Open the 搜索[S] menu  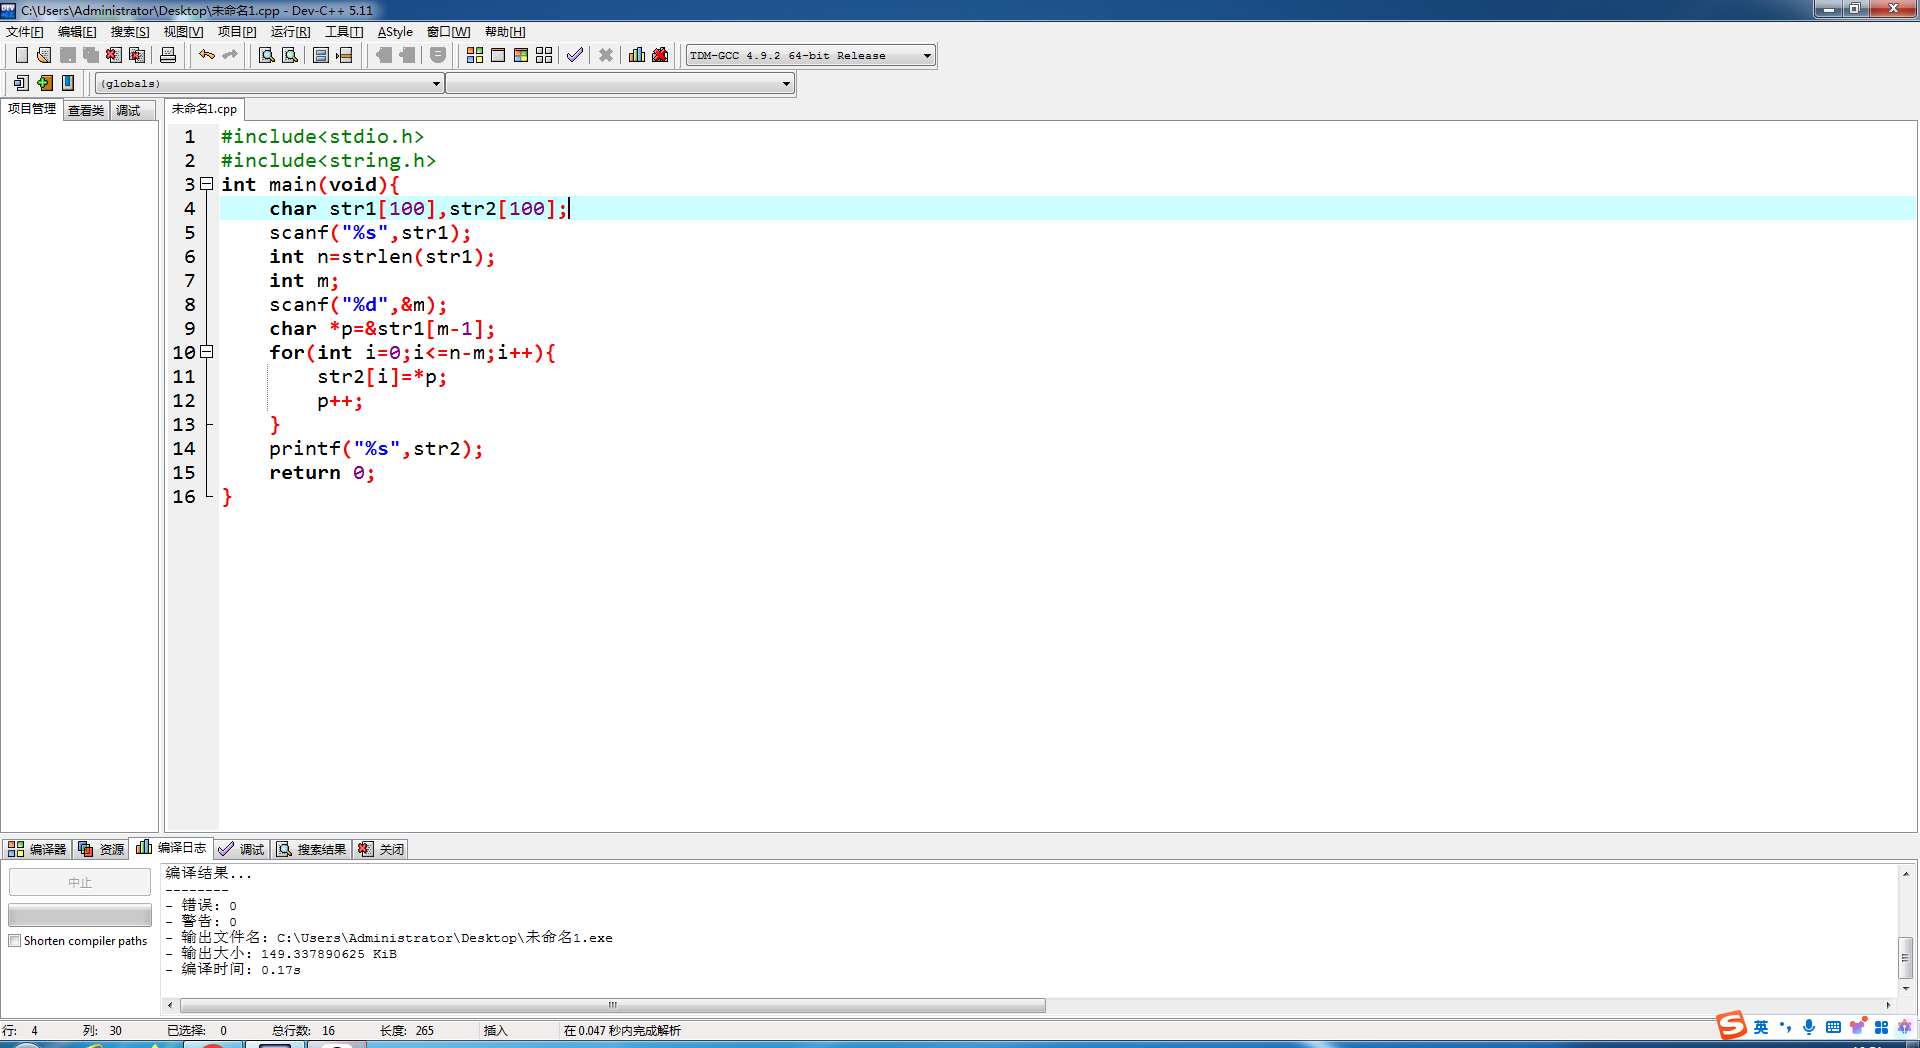pos(130,32)
